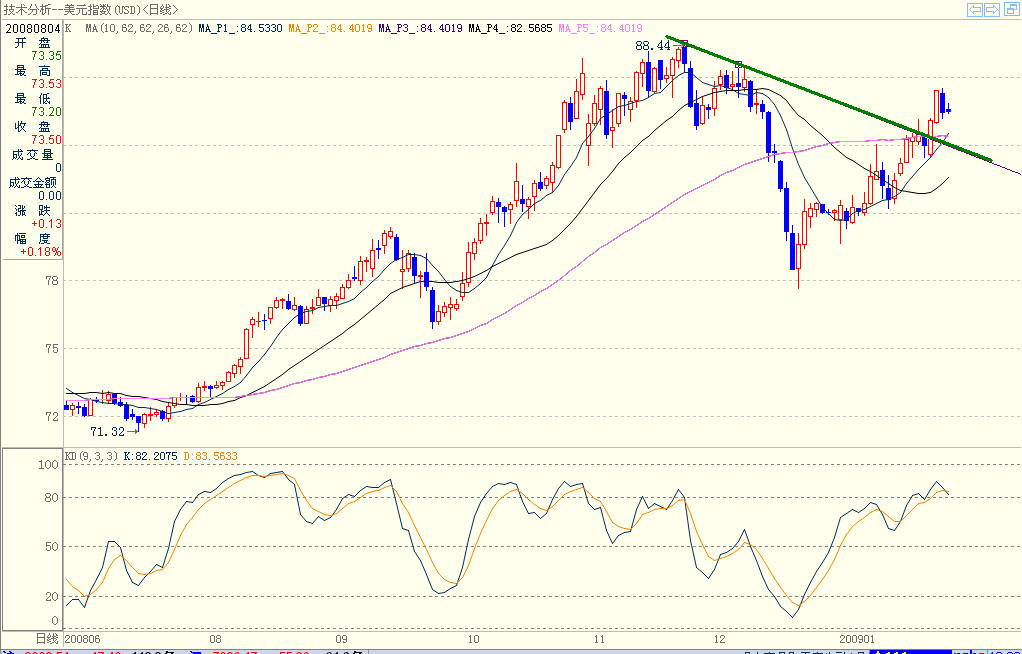Click the 最低 label
Viewport: 1022px width, 654px height.
coord(33,98)
